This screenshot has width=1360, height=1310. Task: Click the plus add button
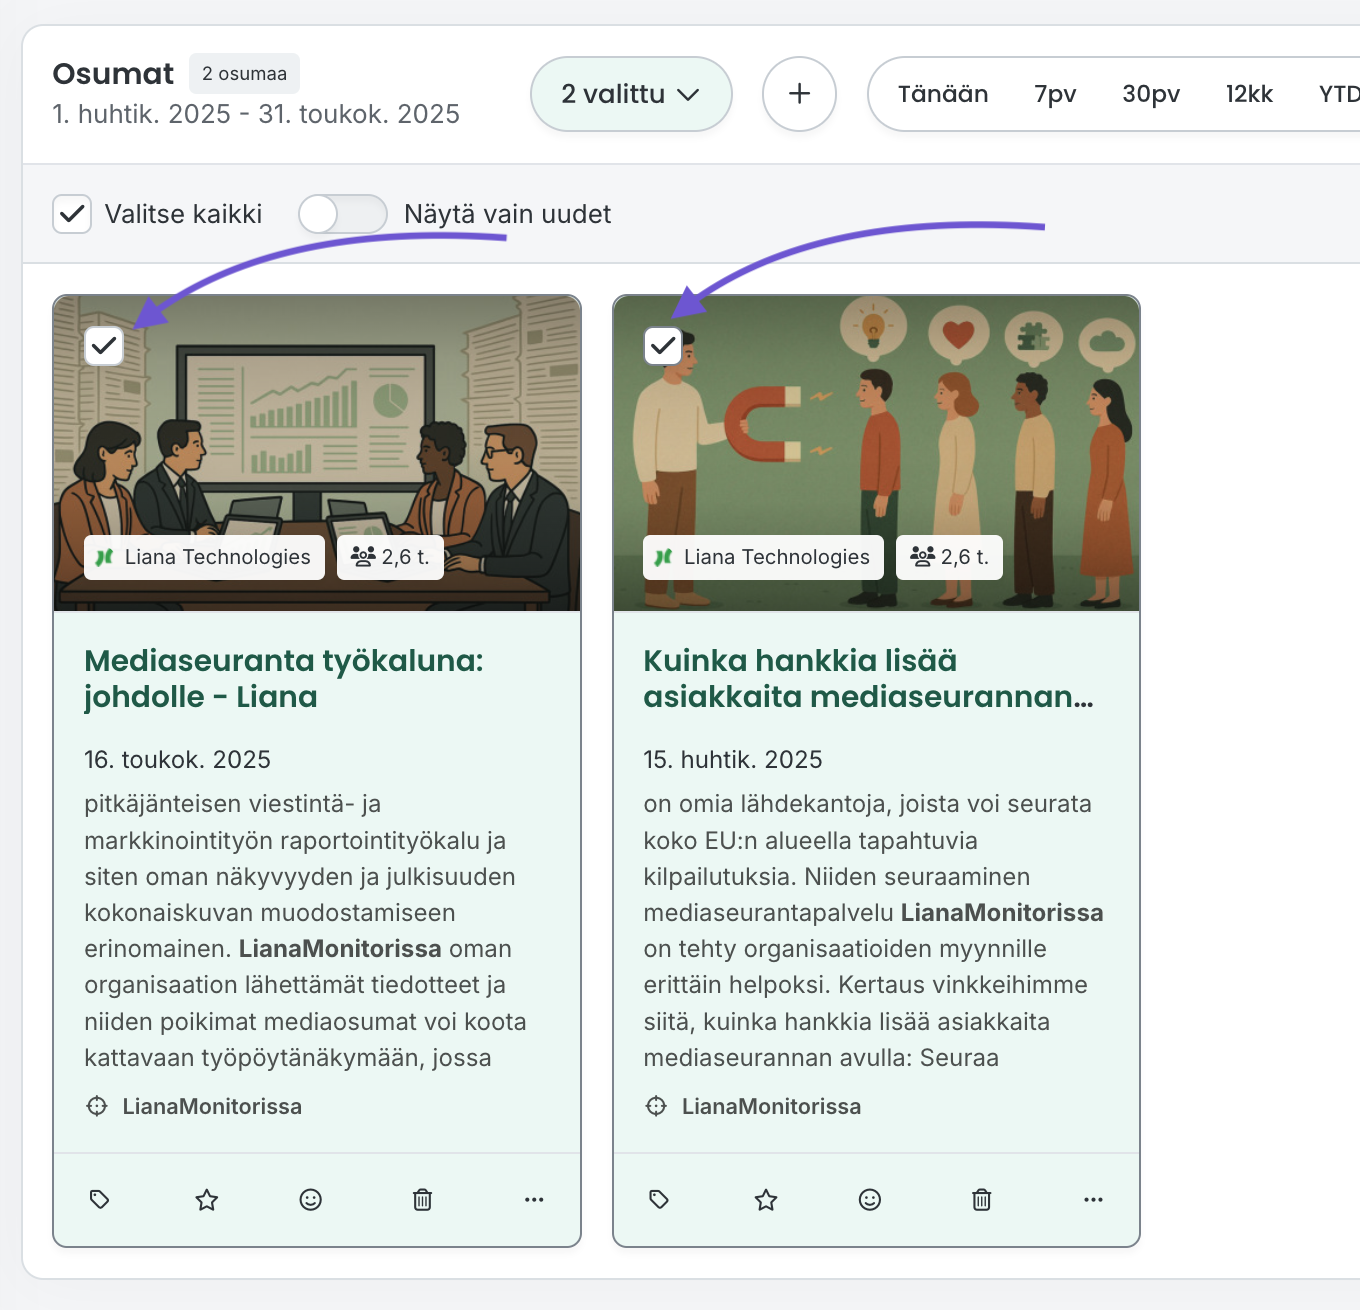coord(799,94)
